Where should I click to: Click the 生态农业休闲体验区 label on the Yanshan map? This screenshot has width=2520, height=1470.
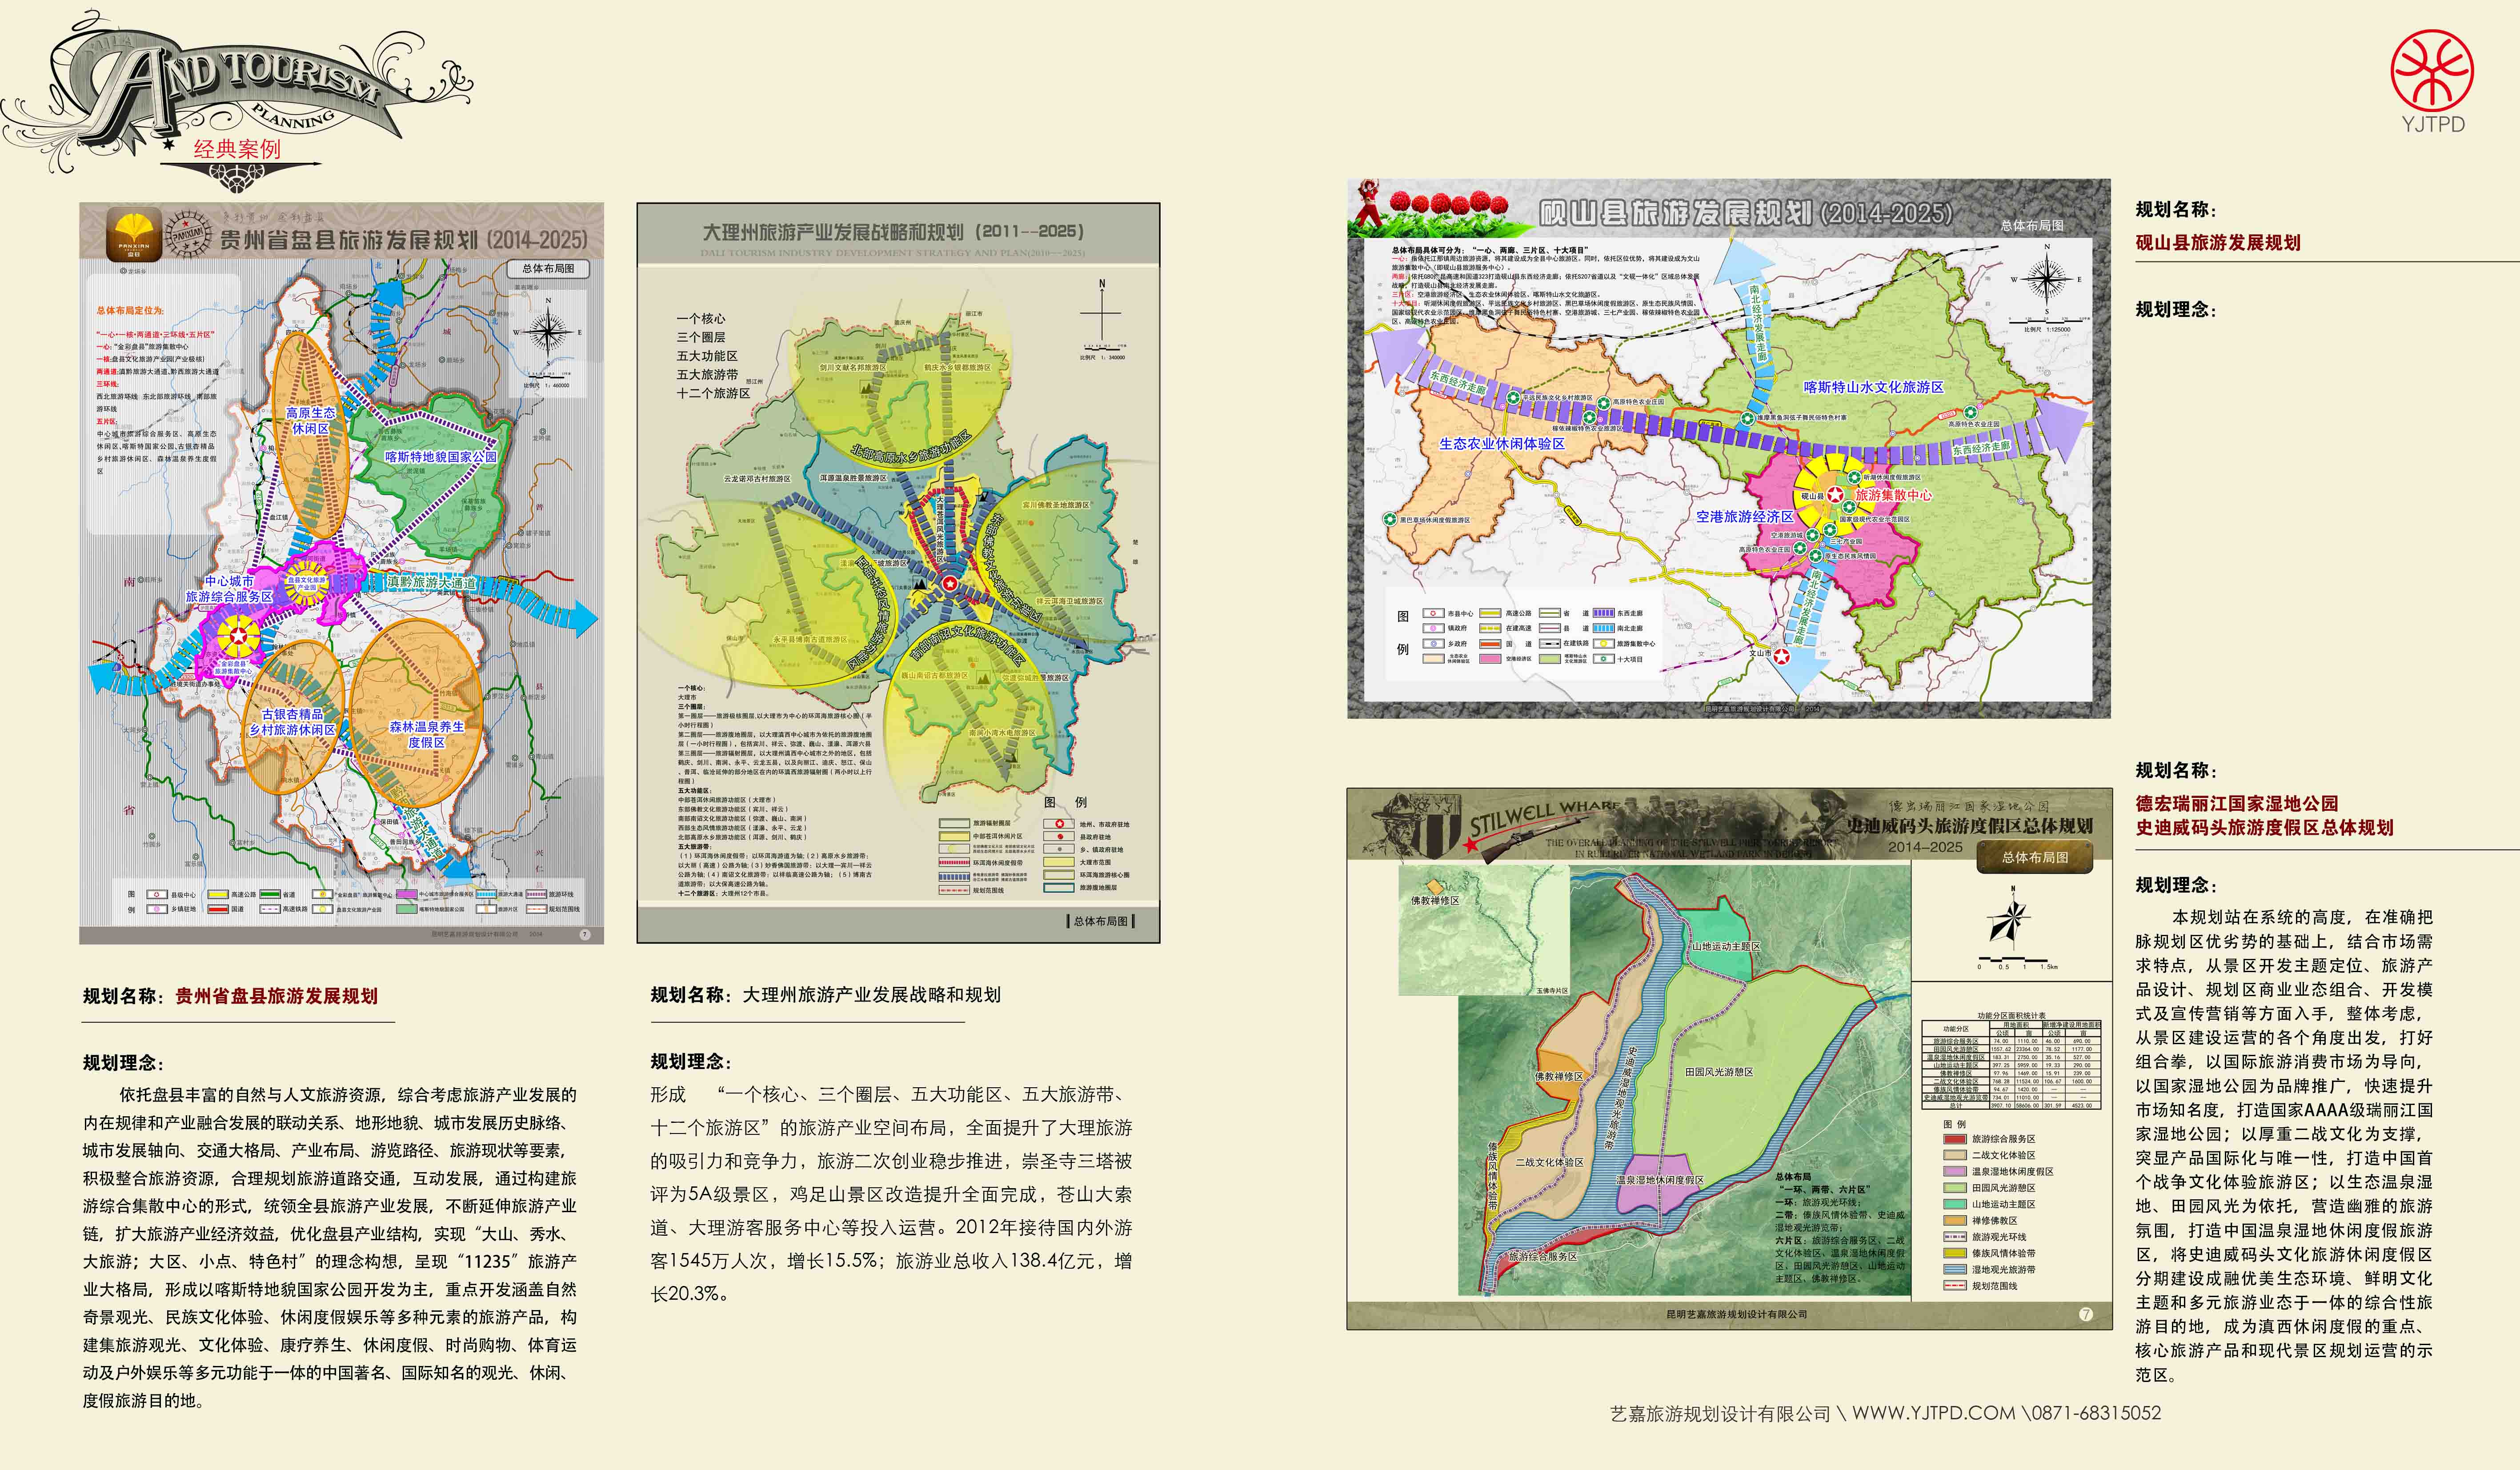point(1501,444)
